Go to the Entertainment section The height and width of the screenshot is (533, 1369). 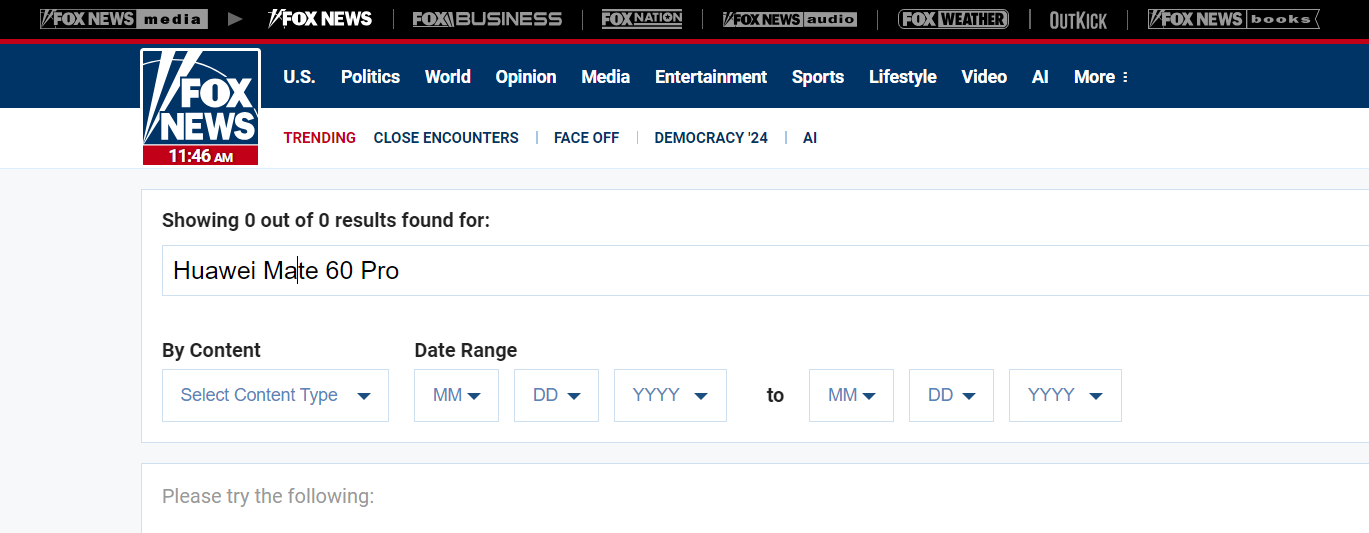point(711,77)
